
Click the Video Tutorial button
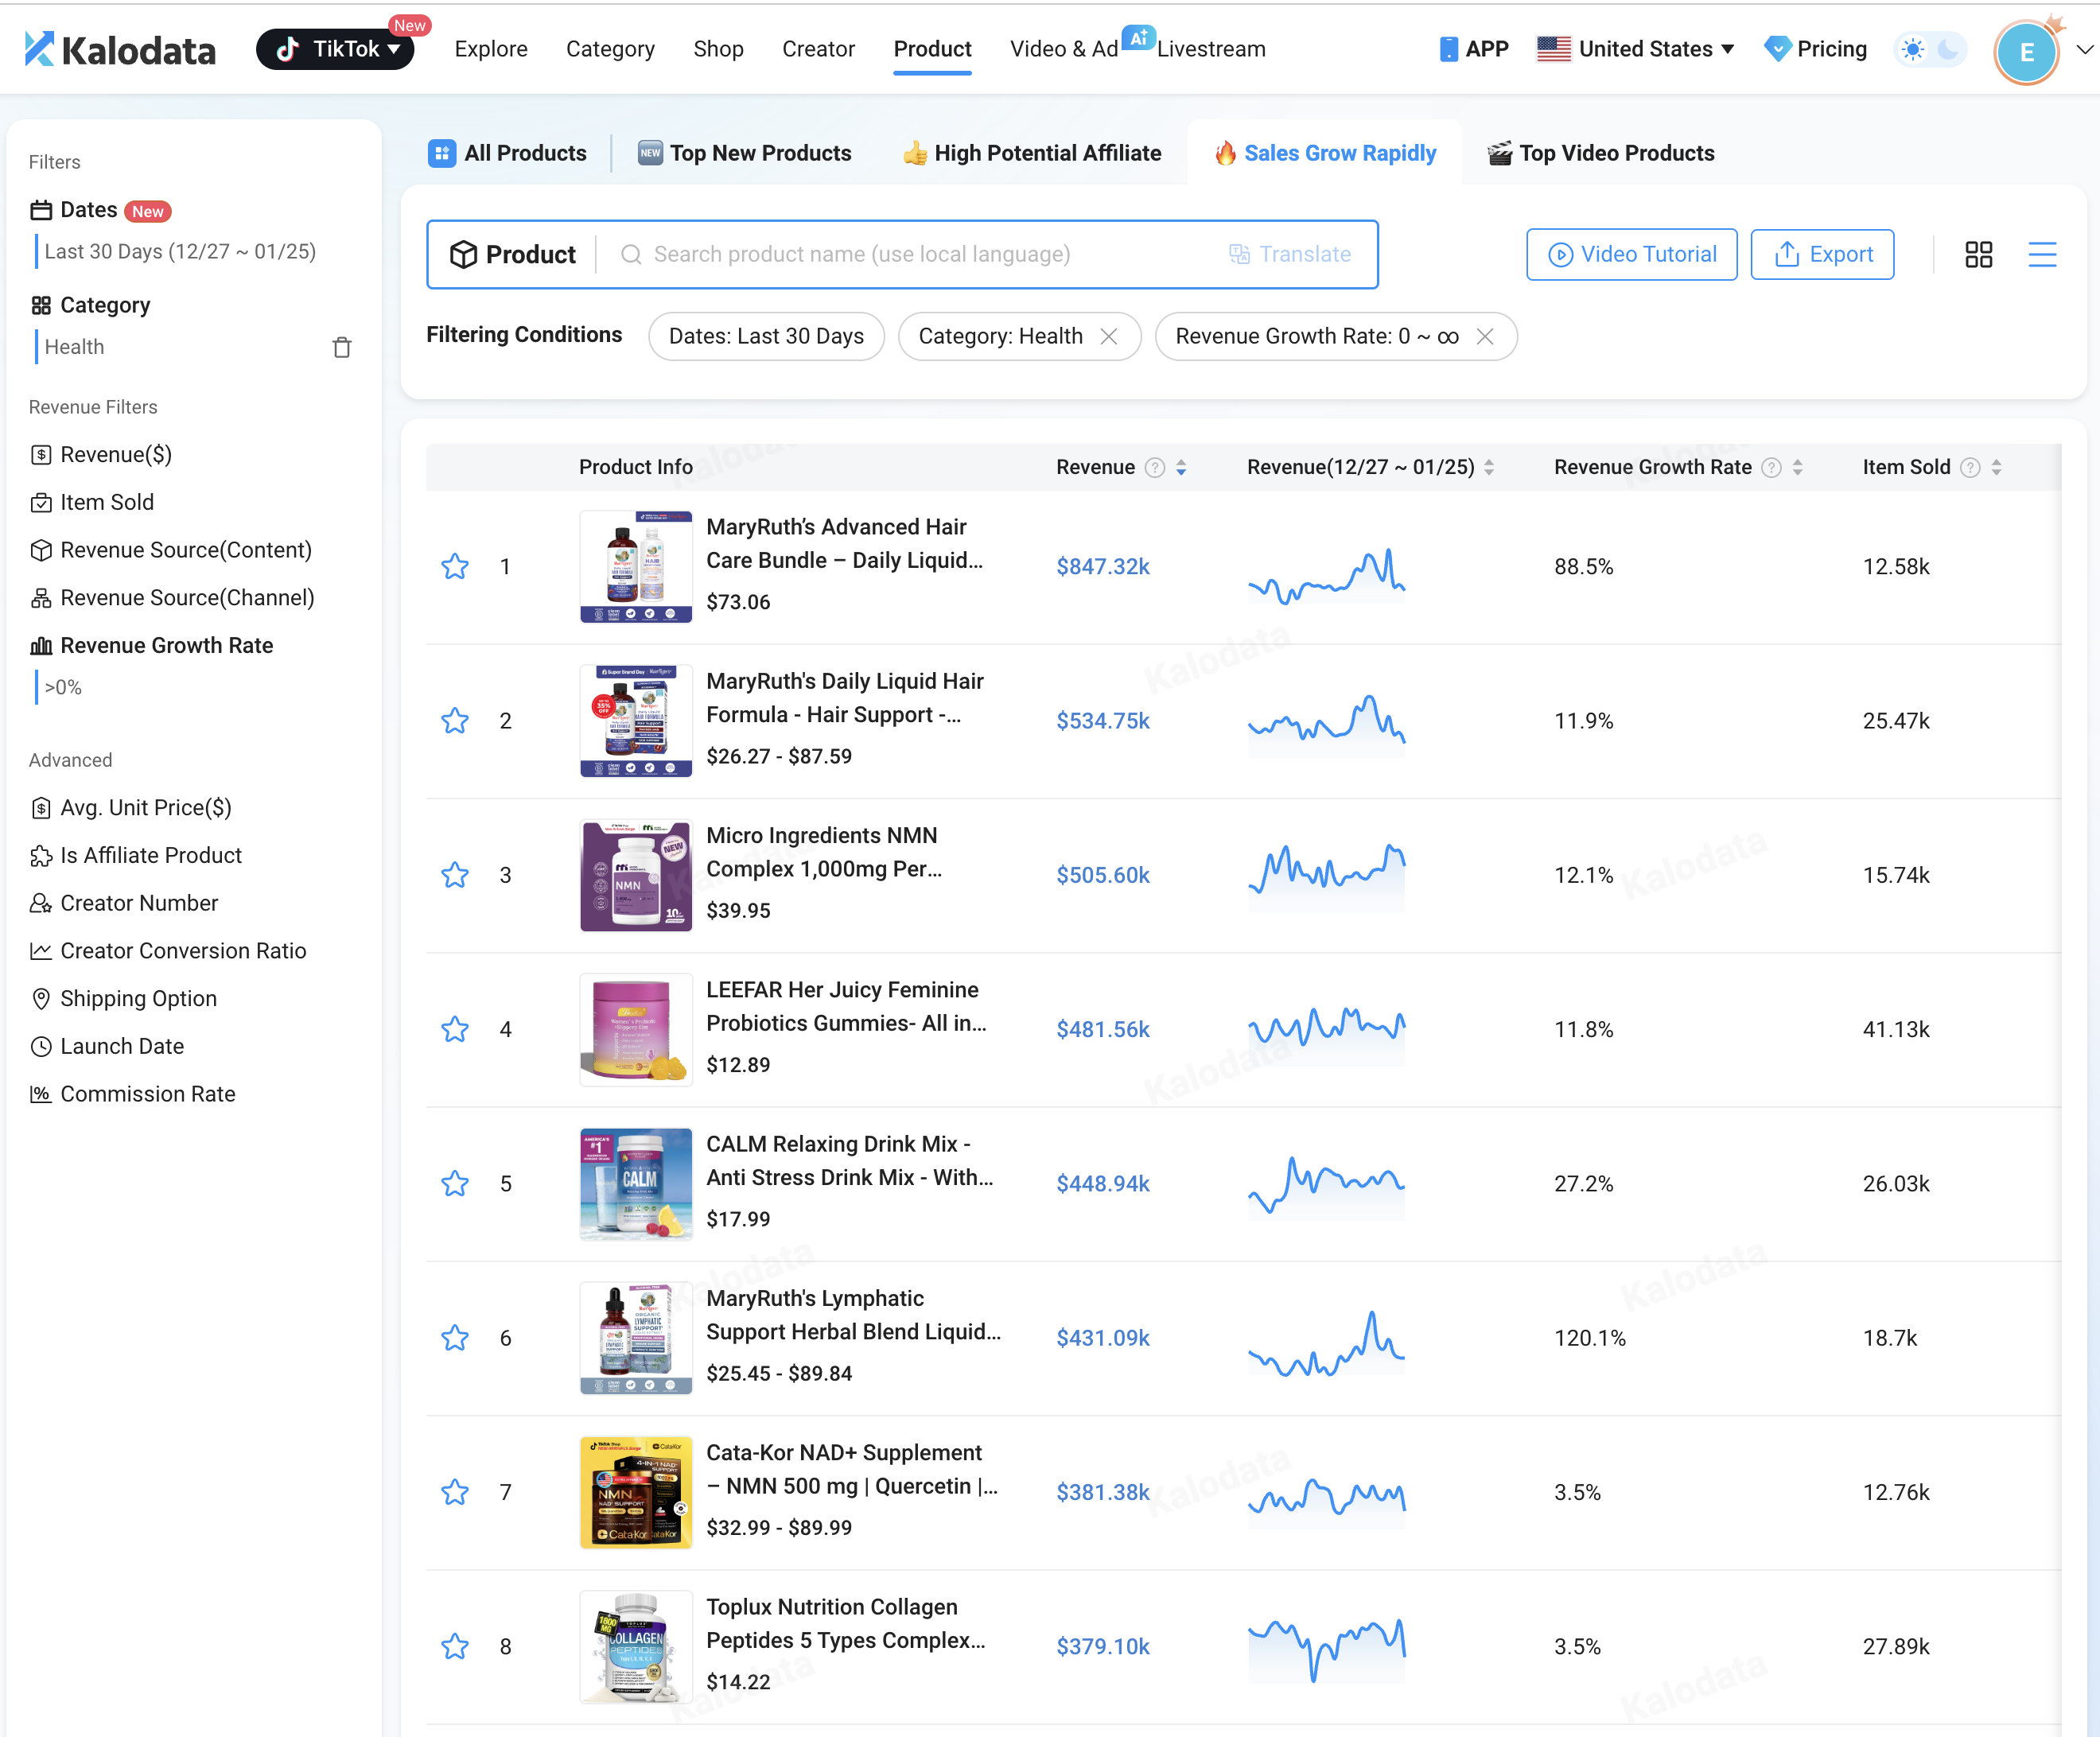[1631, 254]
